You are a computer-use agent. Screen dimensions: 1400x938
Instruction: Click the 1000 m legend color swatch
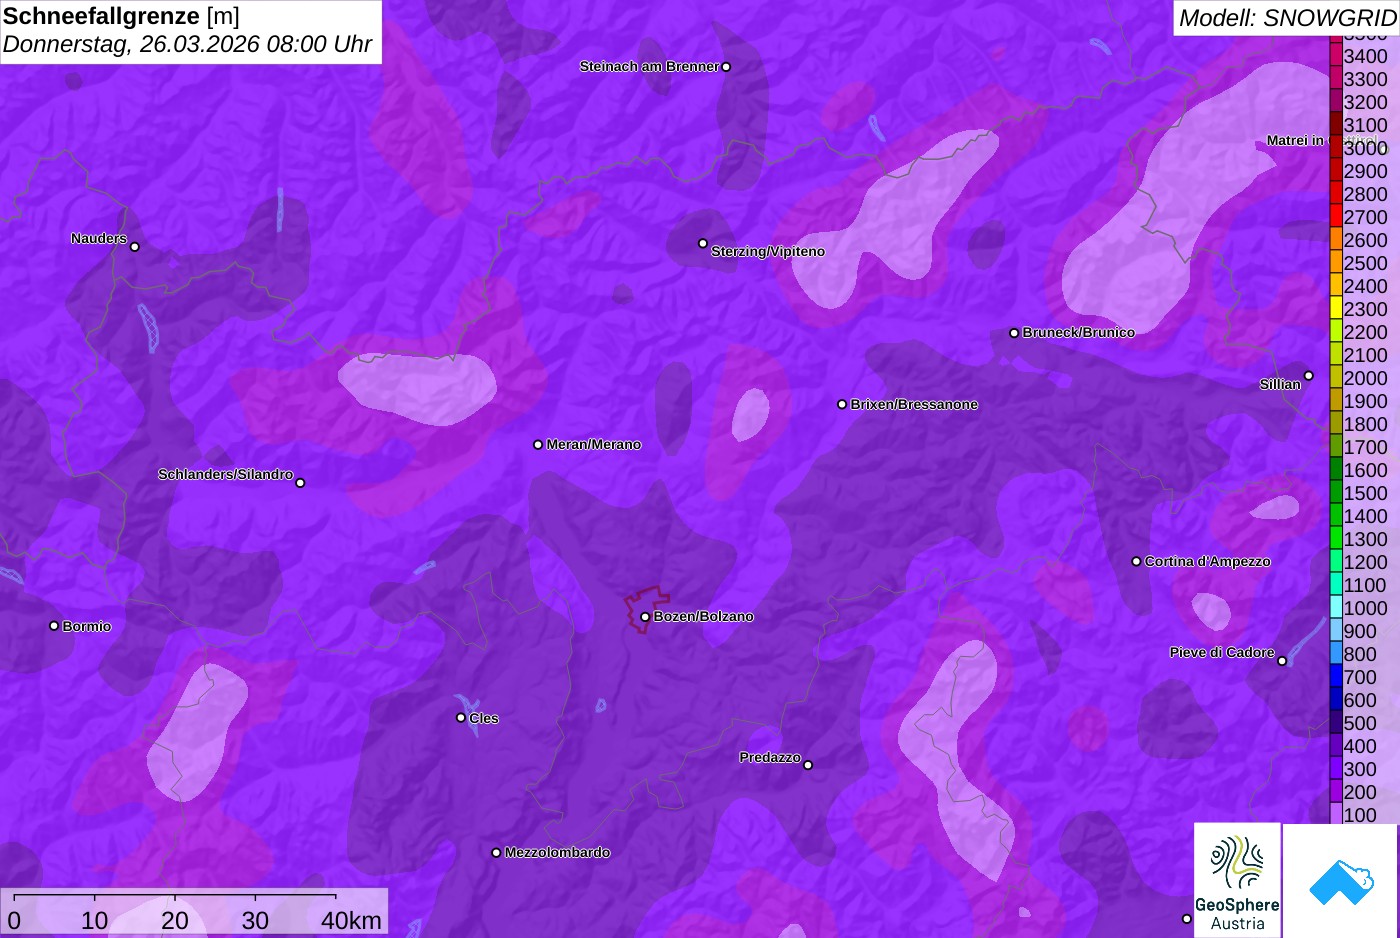click(x=1336, y=608)
